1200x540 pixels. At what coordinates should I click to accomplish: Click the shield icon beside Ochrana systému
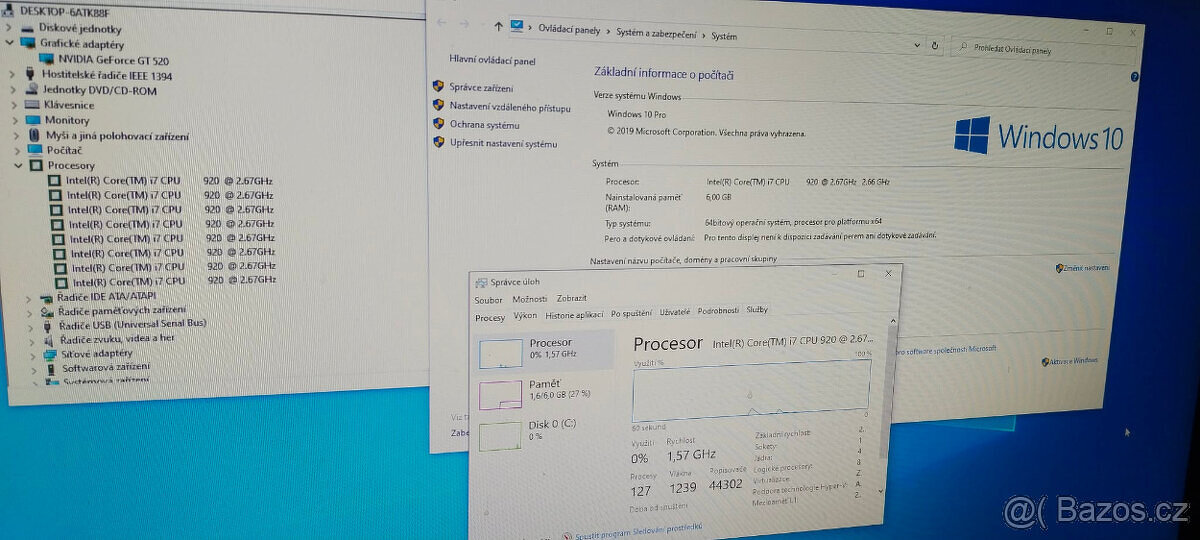tap(438, 124)
